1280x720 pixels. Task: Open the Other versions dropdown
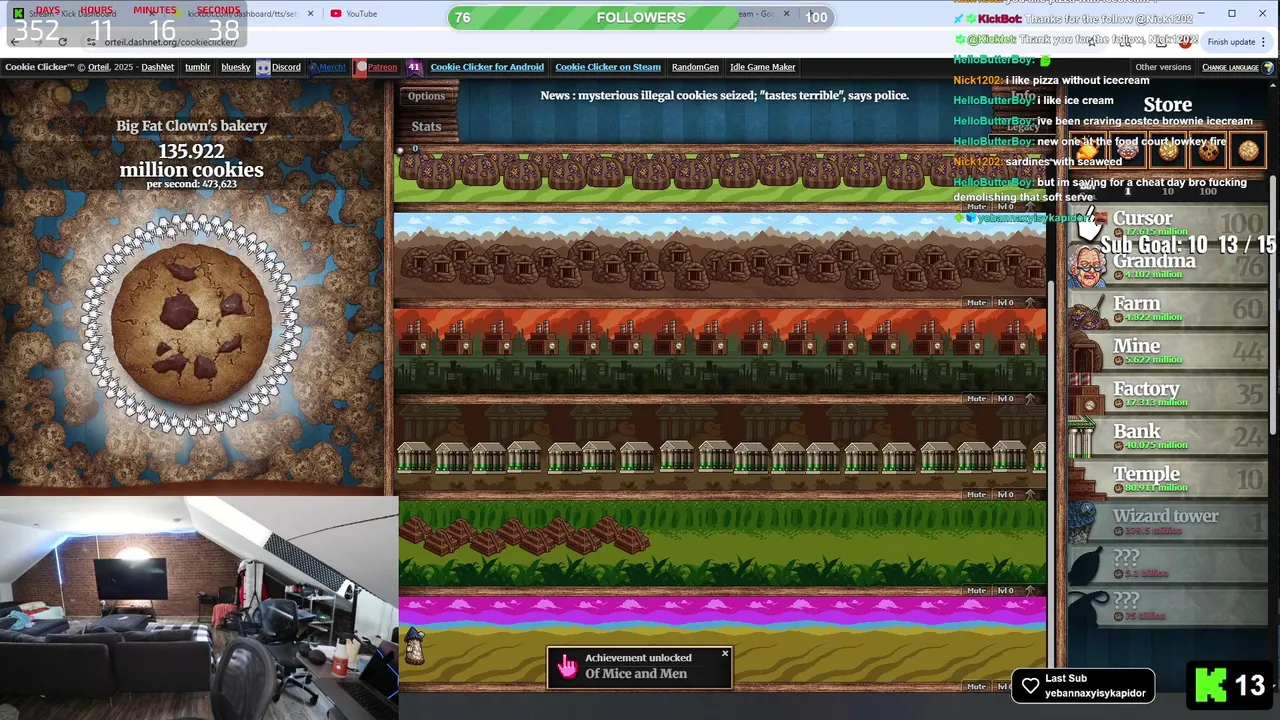(x=1163, y=67)
